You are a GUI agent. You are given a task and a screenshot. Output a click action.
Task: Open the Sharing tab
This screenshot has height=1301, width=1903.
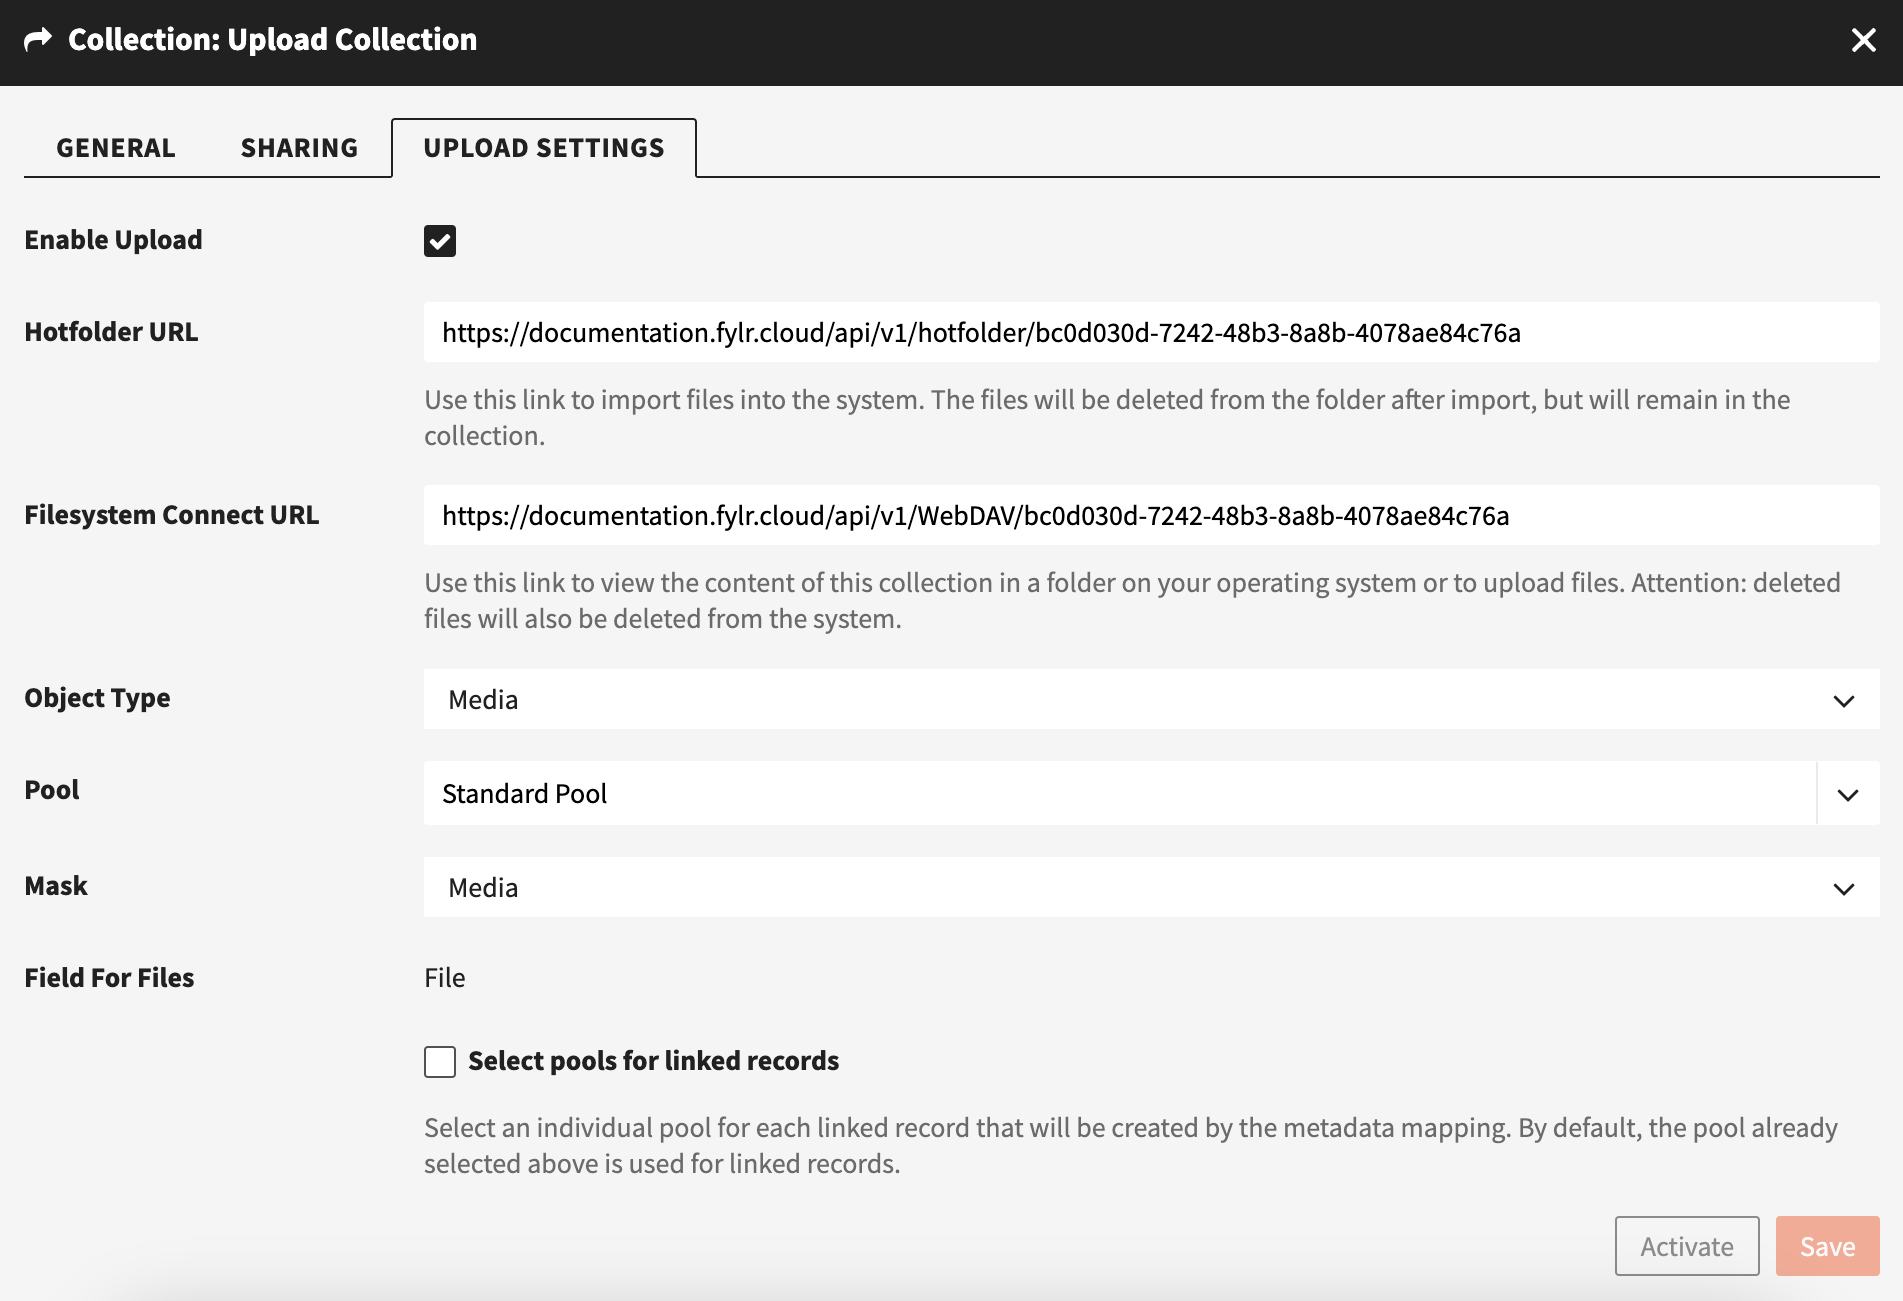[299, 148]
